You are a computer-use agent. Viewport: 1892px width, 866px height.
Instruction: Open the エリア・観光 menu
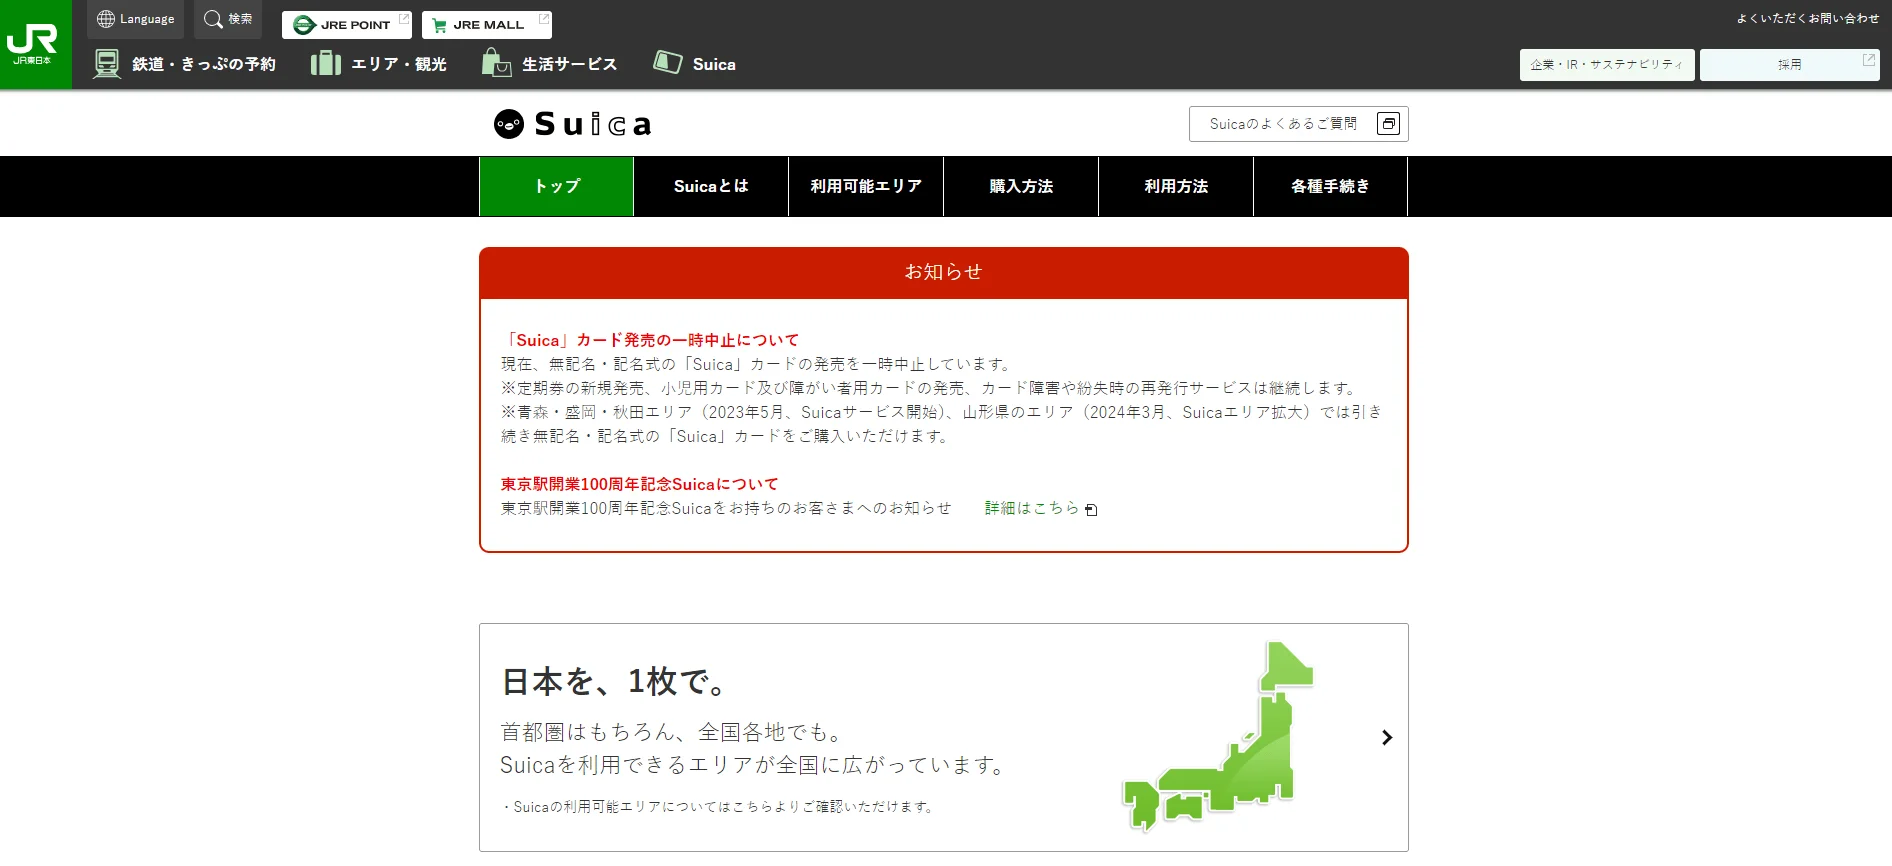[399, 64]
